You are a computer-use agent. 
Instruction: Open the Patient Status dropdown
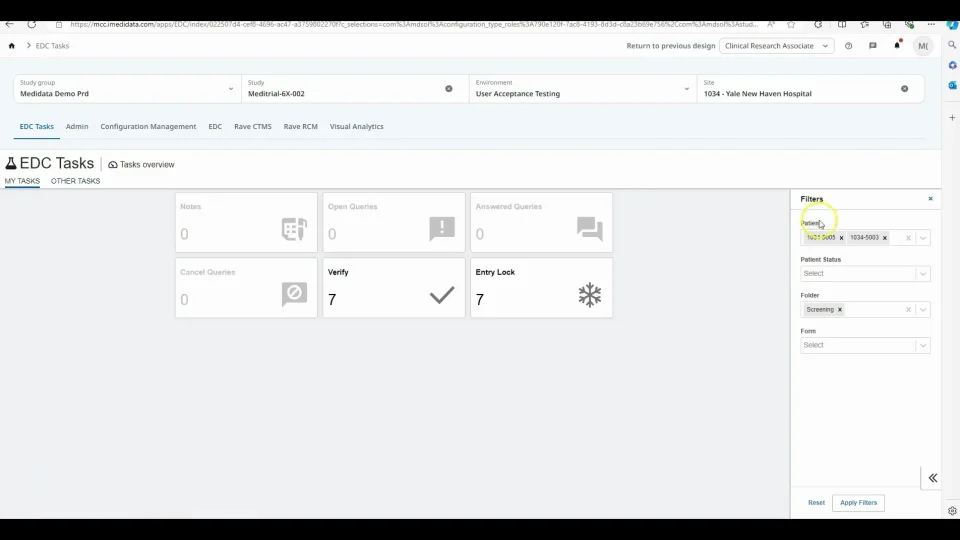coord(865,274)
